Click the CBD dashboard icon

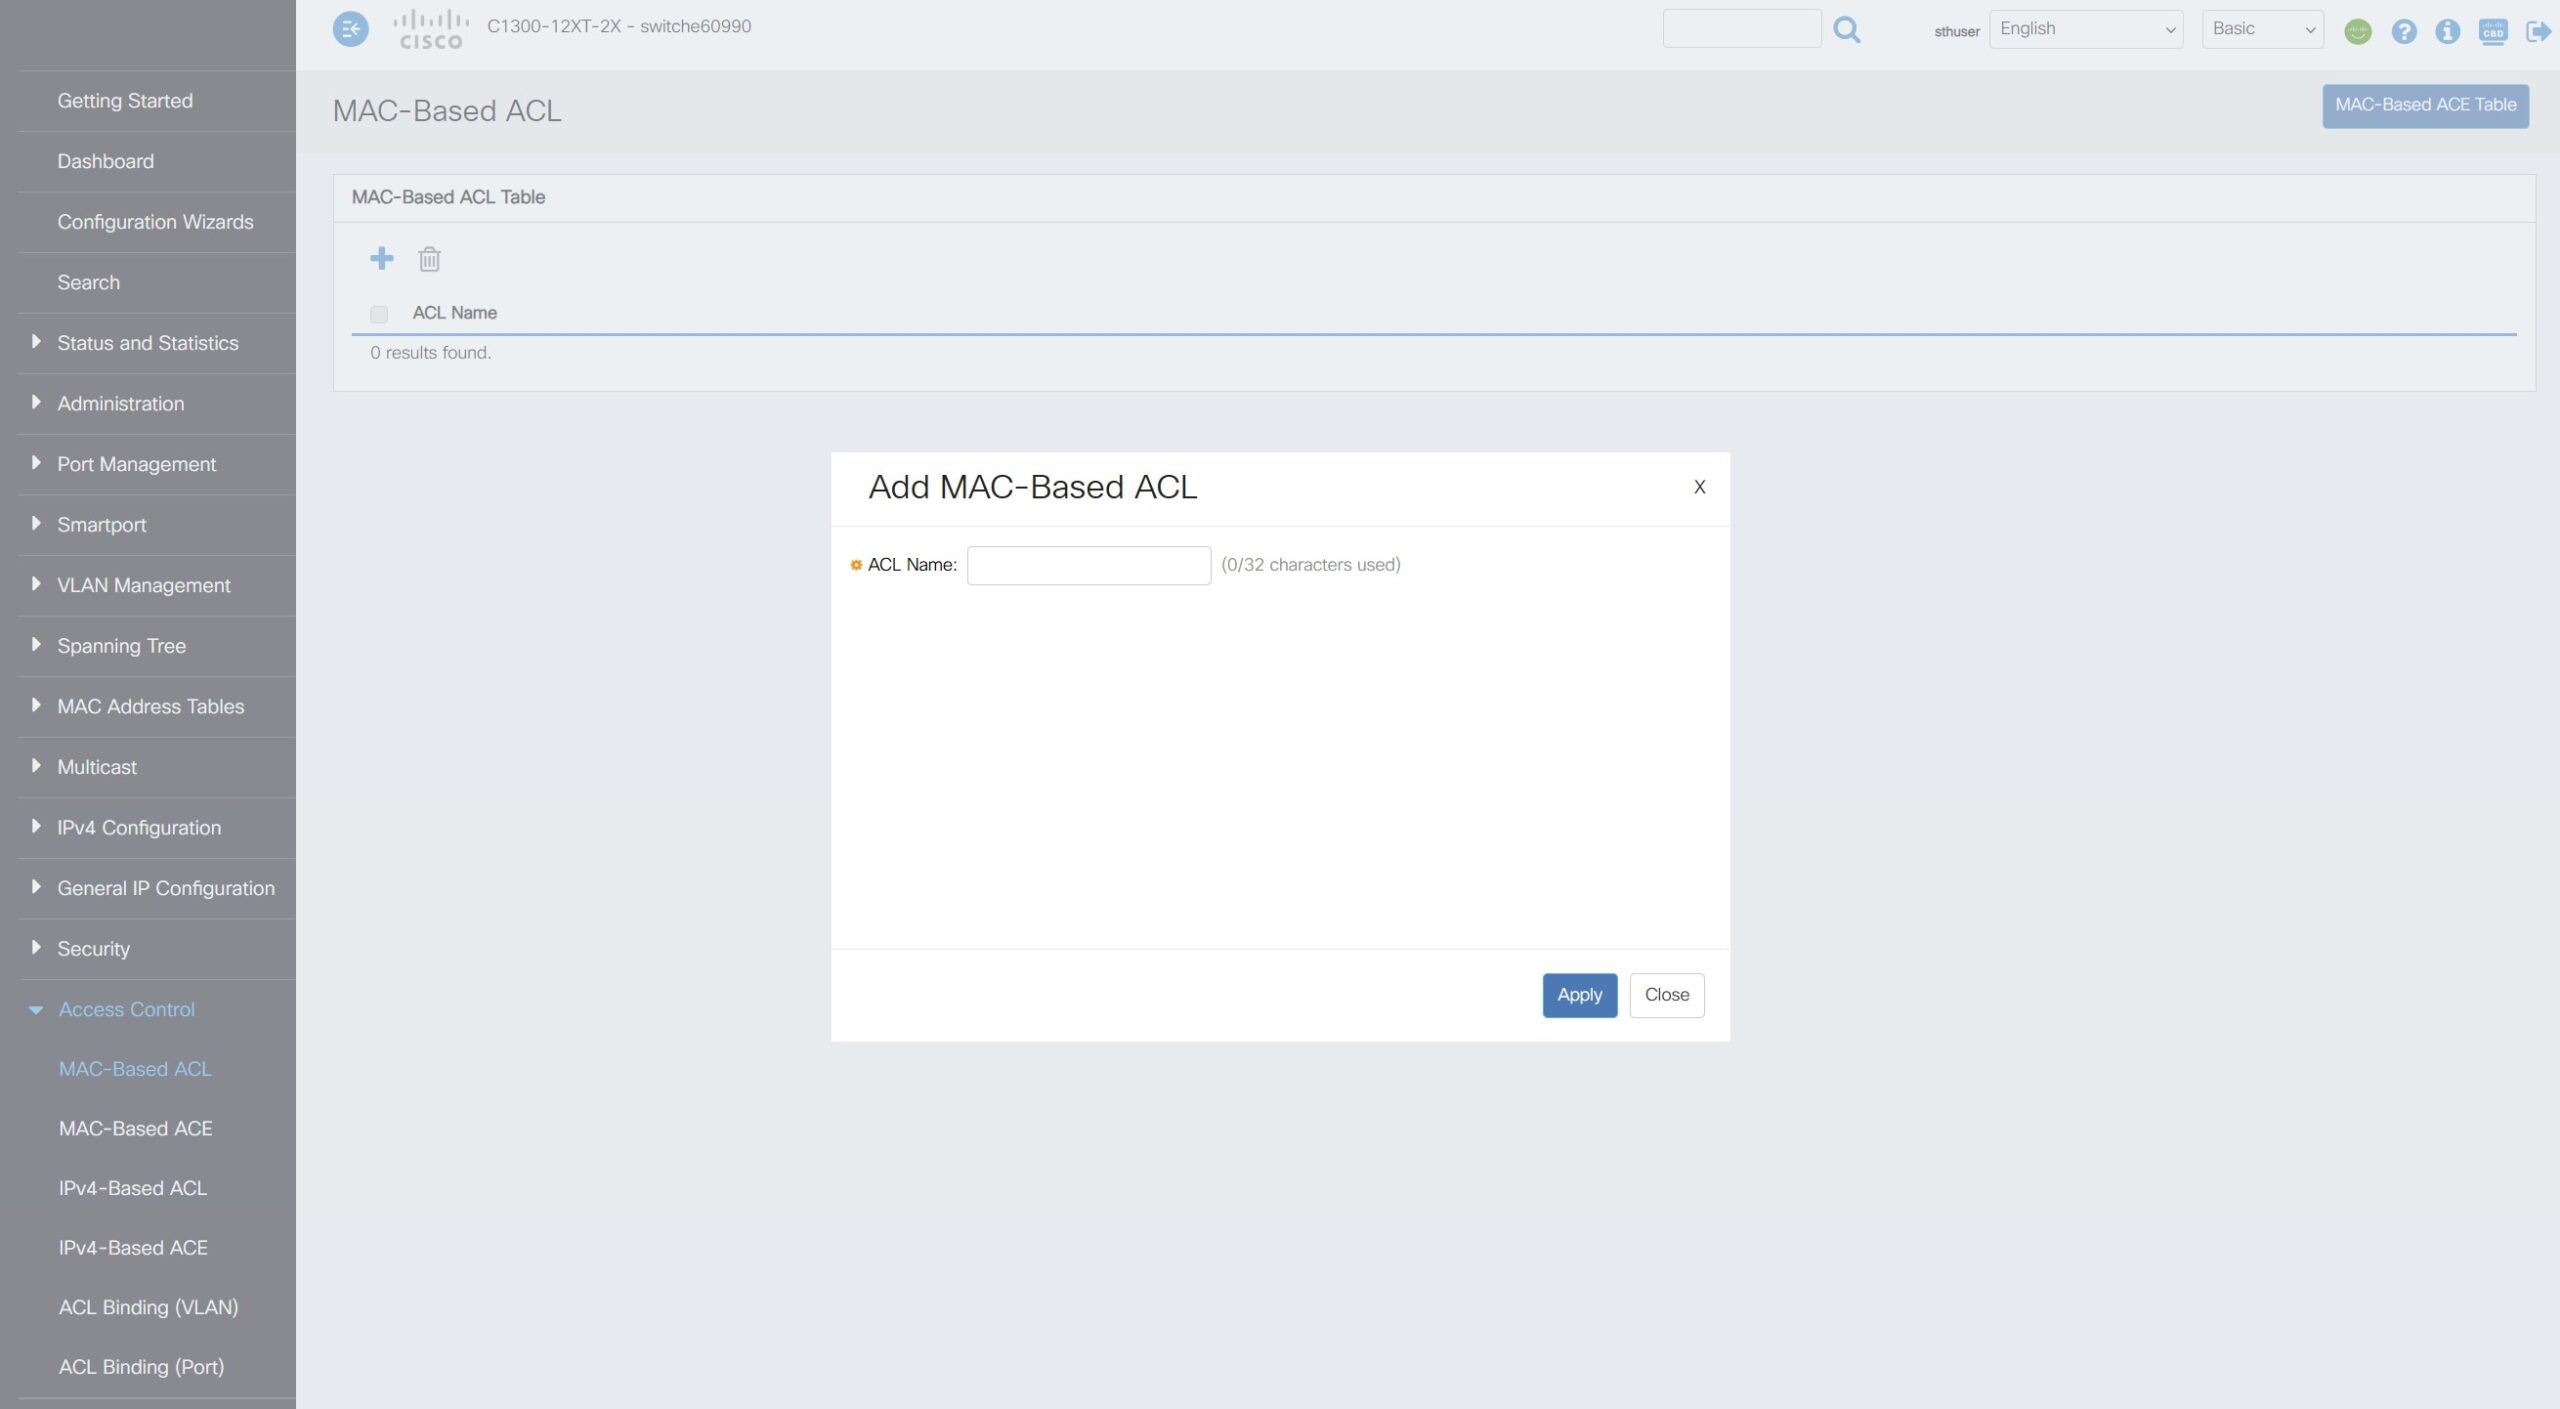tap(2492, 32)
